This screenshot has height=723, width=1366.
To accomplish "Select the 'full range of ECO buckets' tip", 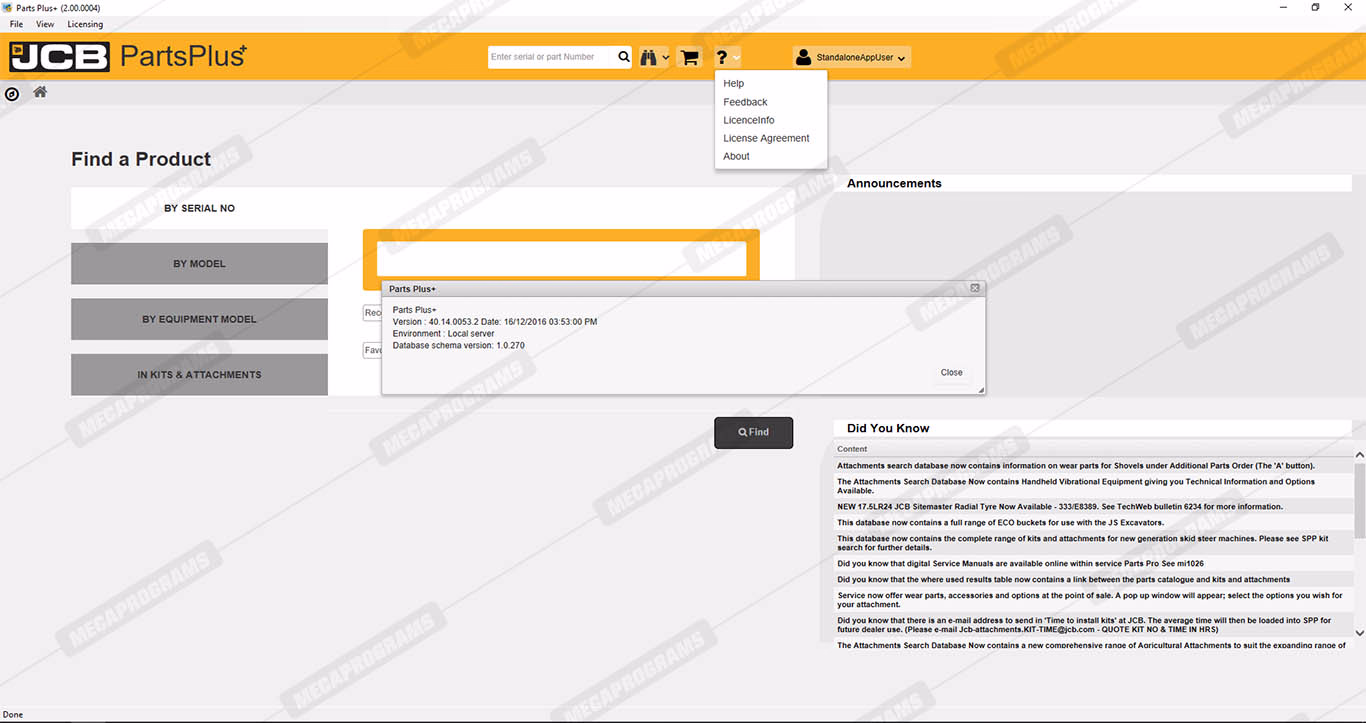I will coord(1093,522).
